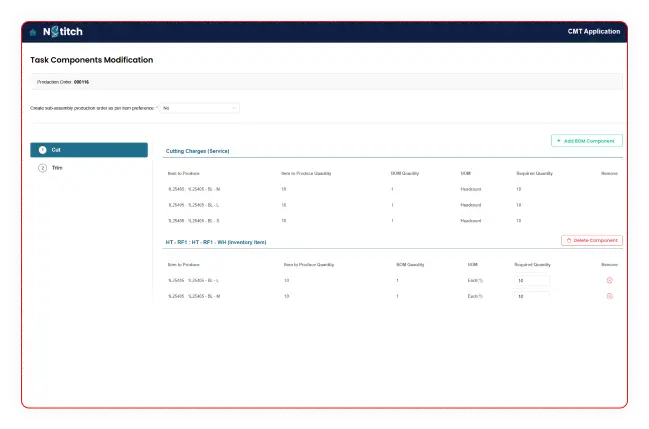
Task: Click the Add BOM Component button
Action: coord(587,141)
